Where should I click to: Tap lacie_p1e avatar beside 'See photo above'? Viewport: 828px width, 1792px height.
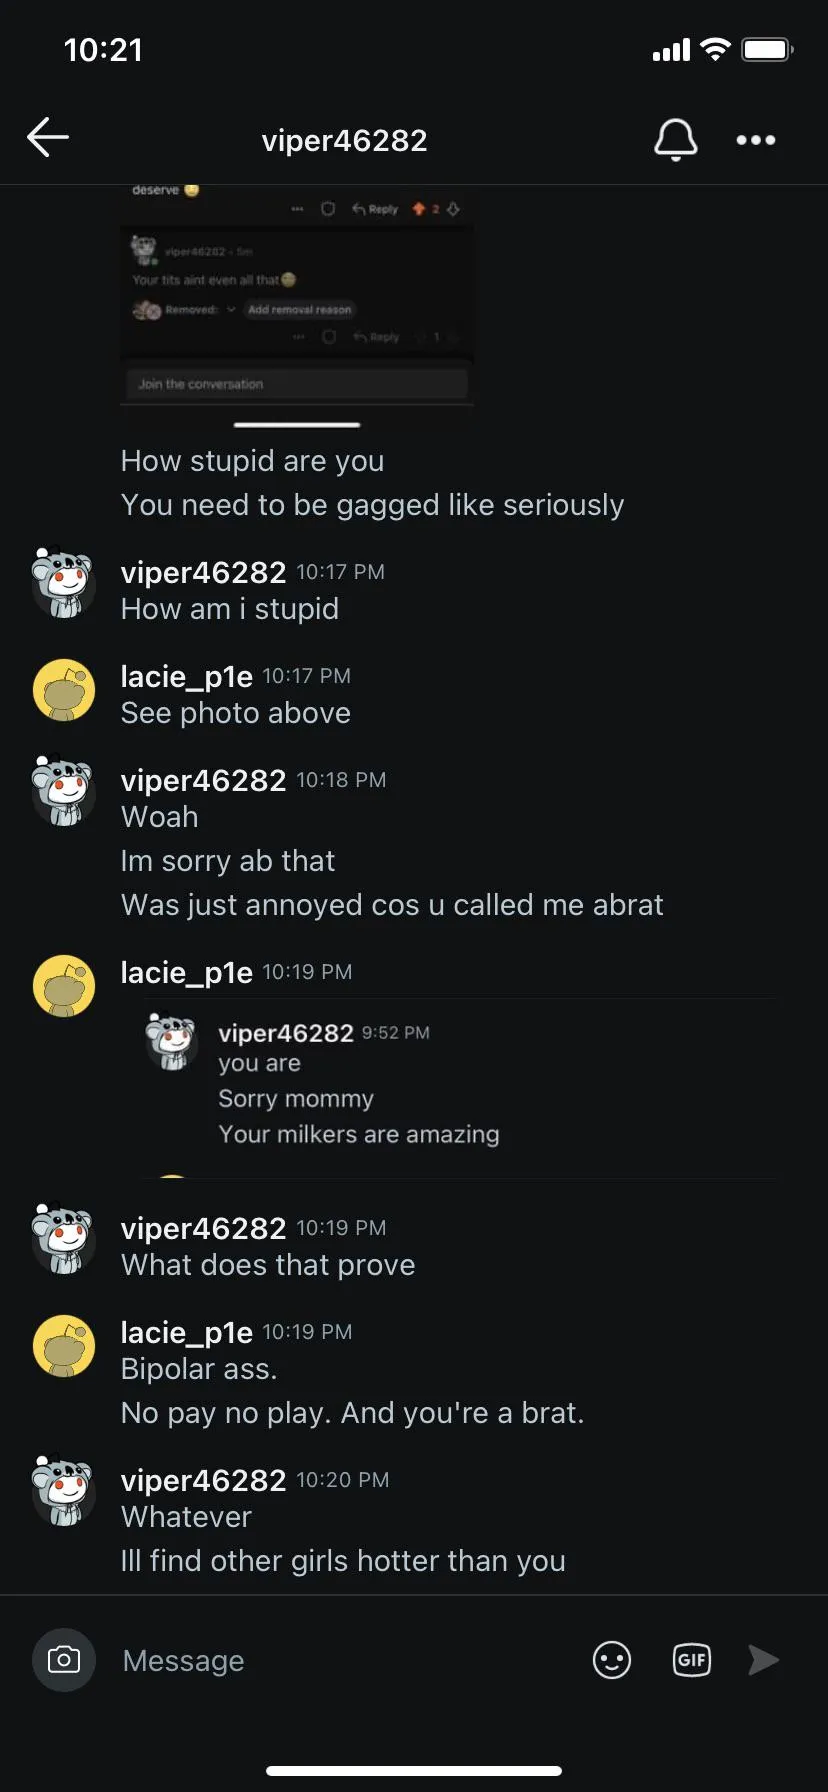pyautogui.click(x=64, y=690)
